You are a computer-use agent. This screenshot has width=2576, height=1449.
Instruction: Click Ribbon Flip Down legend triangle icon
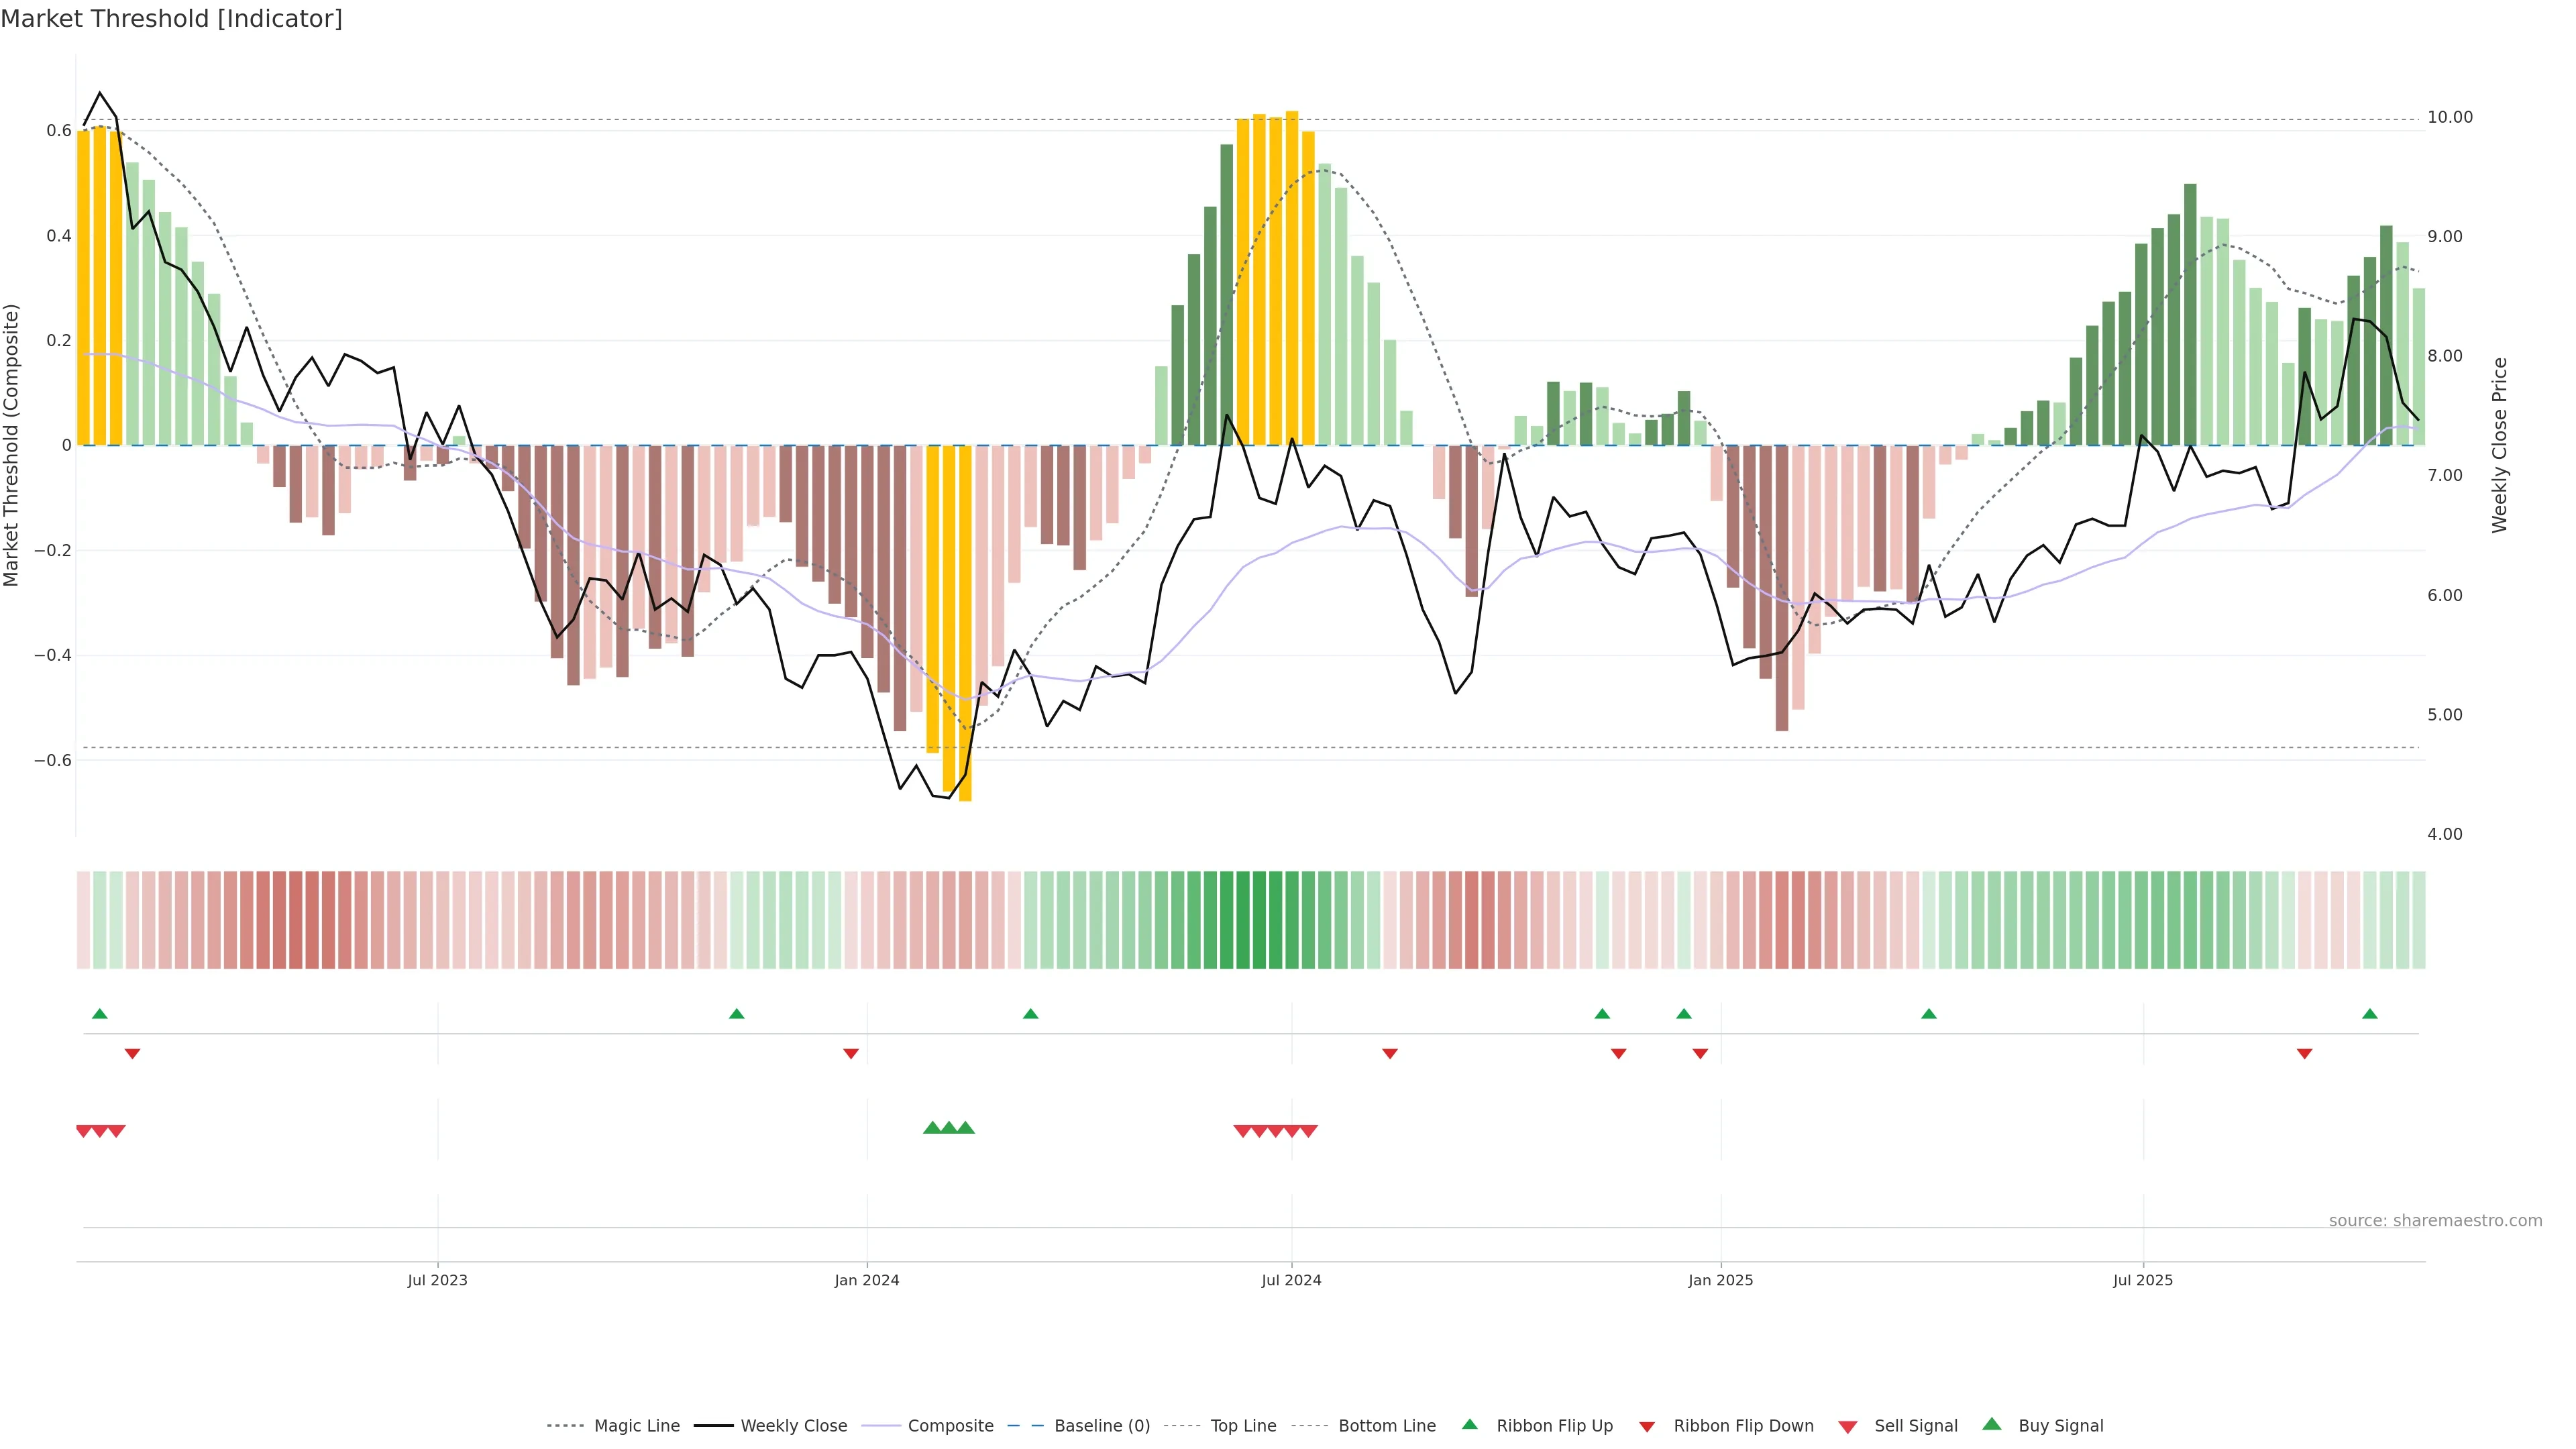point(1647,1427)
